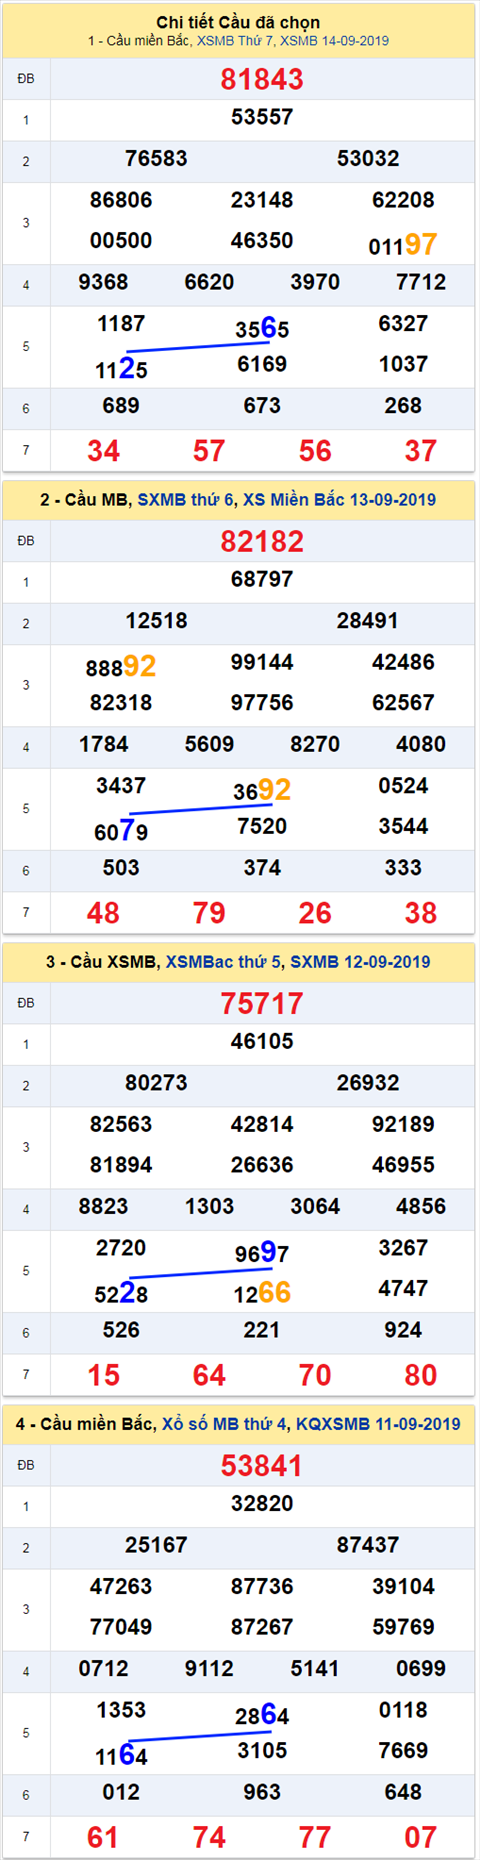Select fifth prize number 2864
Viewport: 480px width, 1860px height.
click(262, 1715)
